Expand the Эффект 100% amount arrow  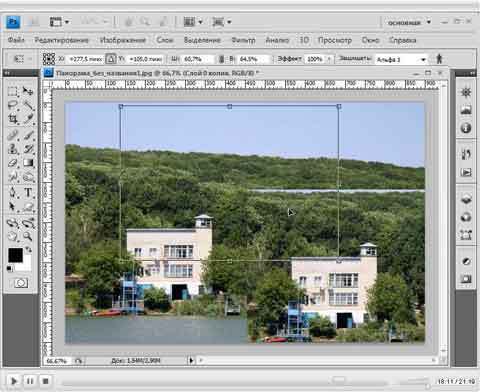tap(329, 59)
